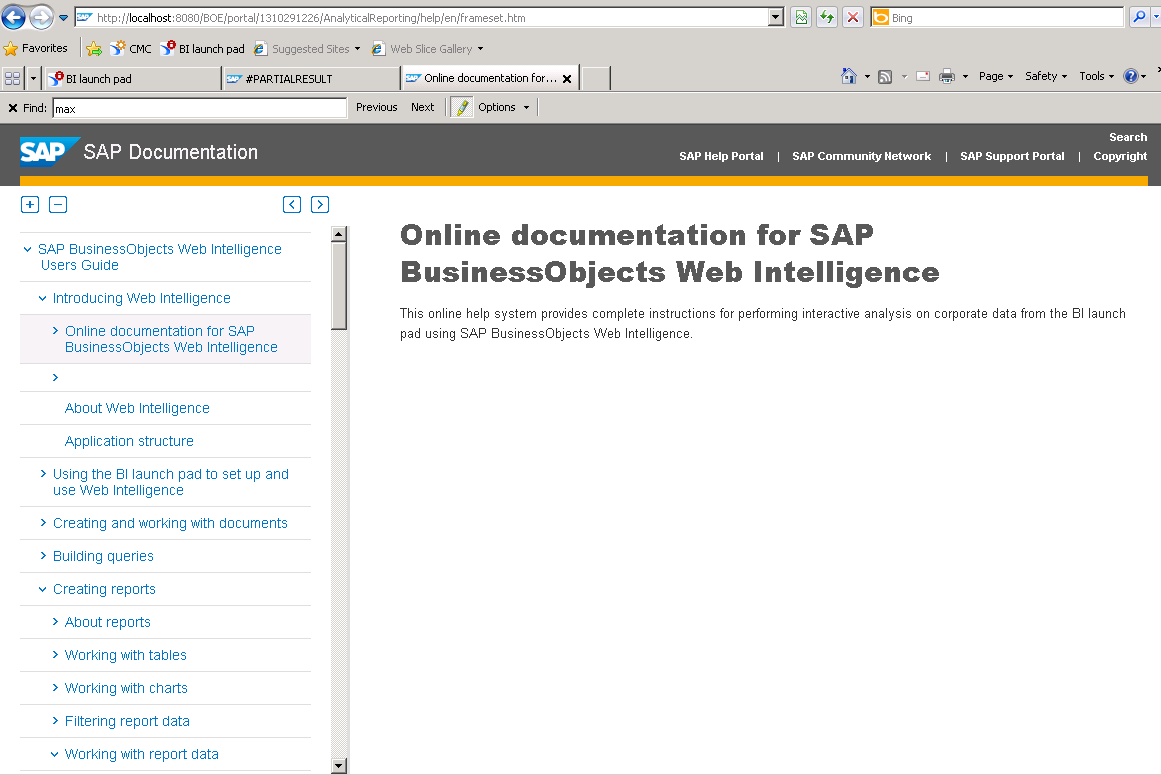
Task: Switch to the #PARTIALRESULT tab
Action: point(311,78)
